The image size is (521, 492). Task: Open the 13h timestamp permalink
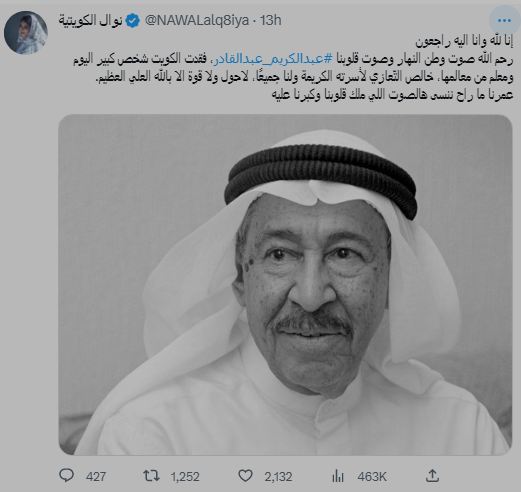pos(271,21)
